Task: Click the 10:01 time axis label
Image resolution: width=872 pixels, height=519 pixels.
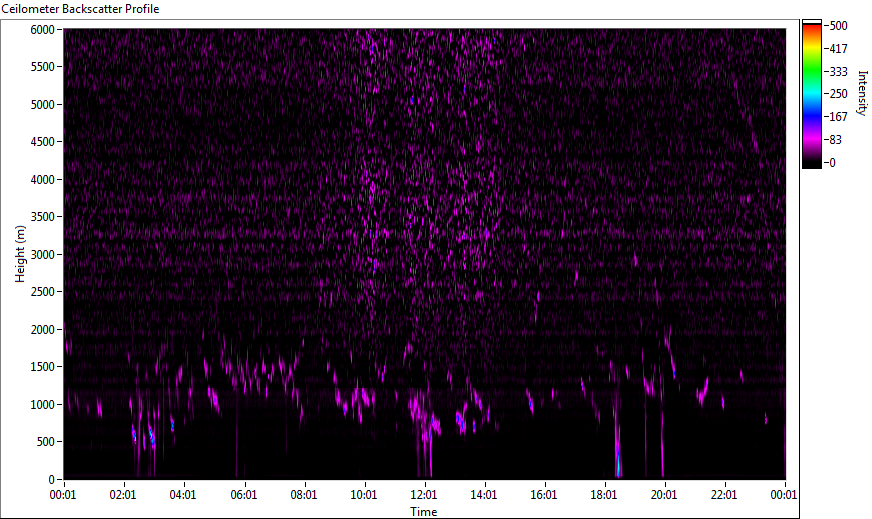Action: click(x=364, y=495)
